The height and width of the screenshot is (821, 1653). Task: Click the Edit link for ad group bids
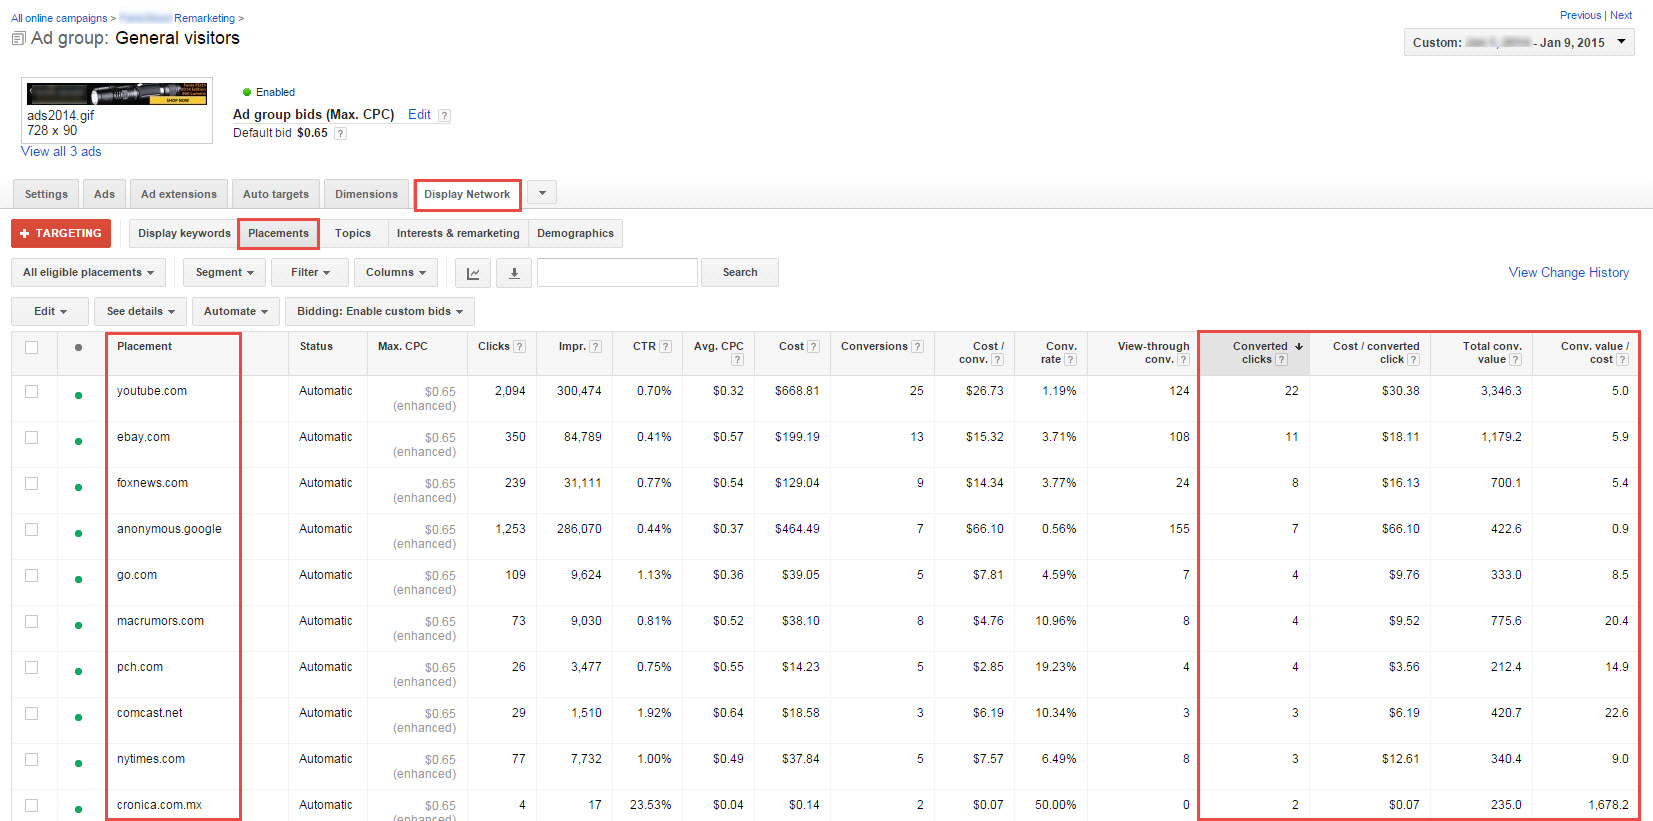419,115
